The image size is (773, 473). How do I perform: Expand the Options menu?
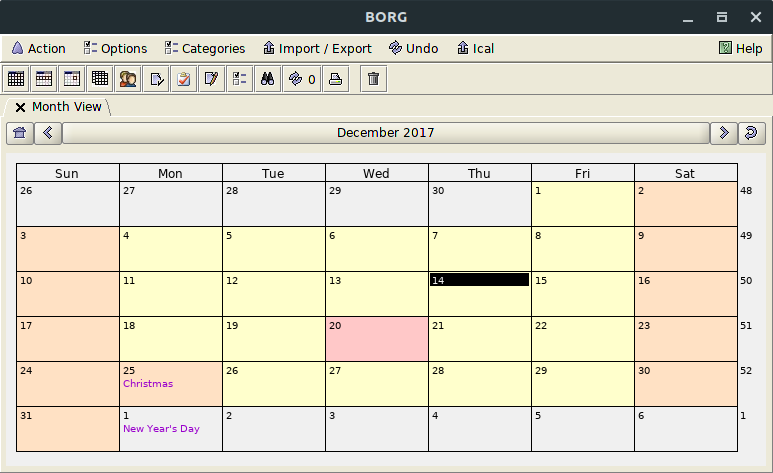coord(115,48)
